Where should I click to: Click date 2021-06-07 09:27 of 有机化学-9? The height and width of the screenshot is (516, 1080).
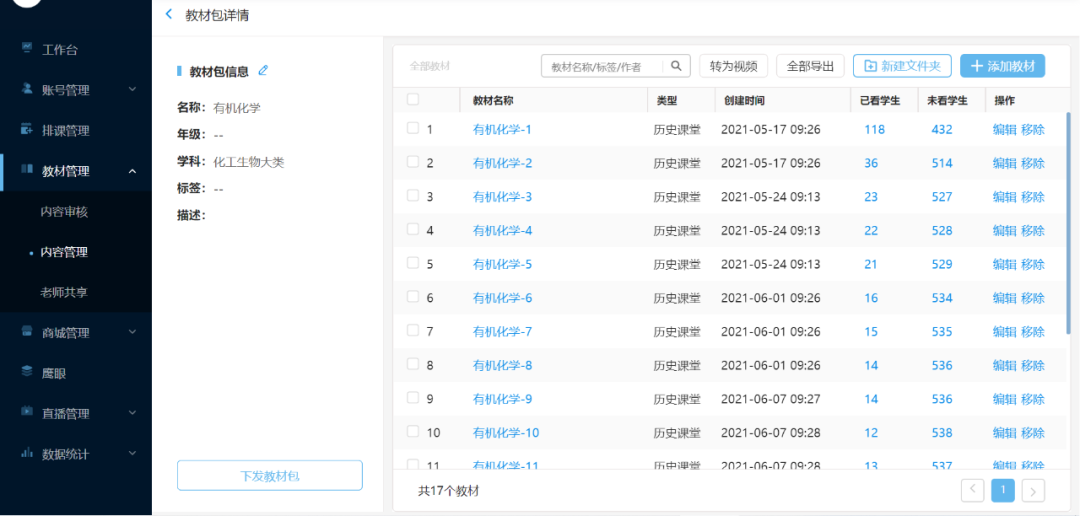(771, 400)
